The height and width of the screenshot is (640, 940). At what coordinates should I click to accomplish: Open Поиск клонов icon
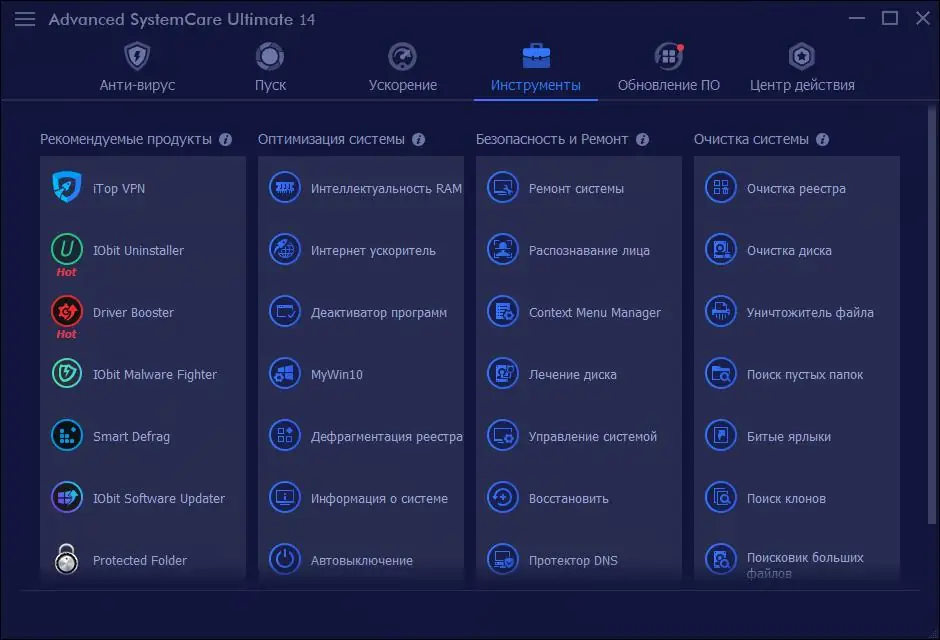click(x=721, y=497)
